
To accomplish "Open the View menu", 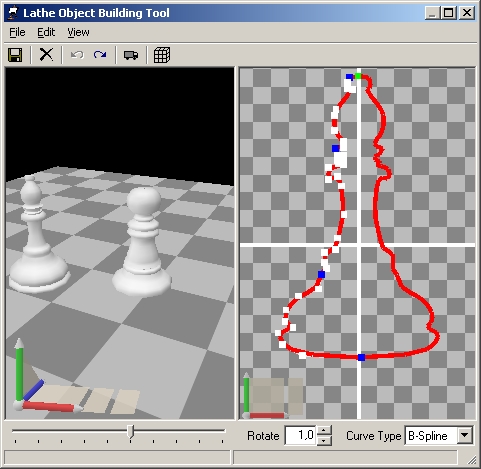I will (78, 32).
